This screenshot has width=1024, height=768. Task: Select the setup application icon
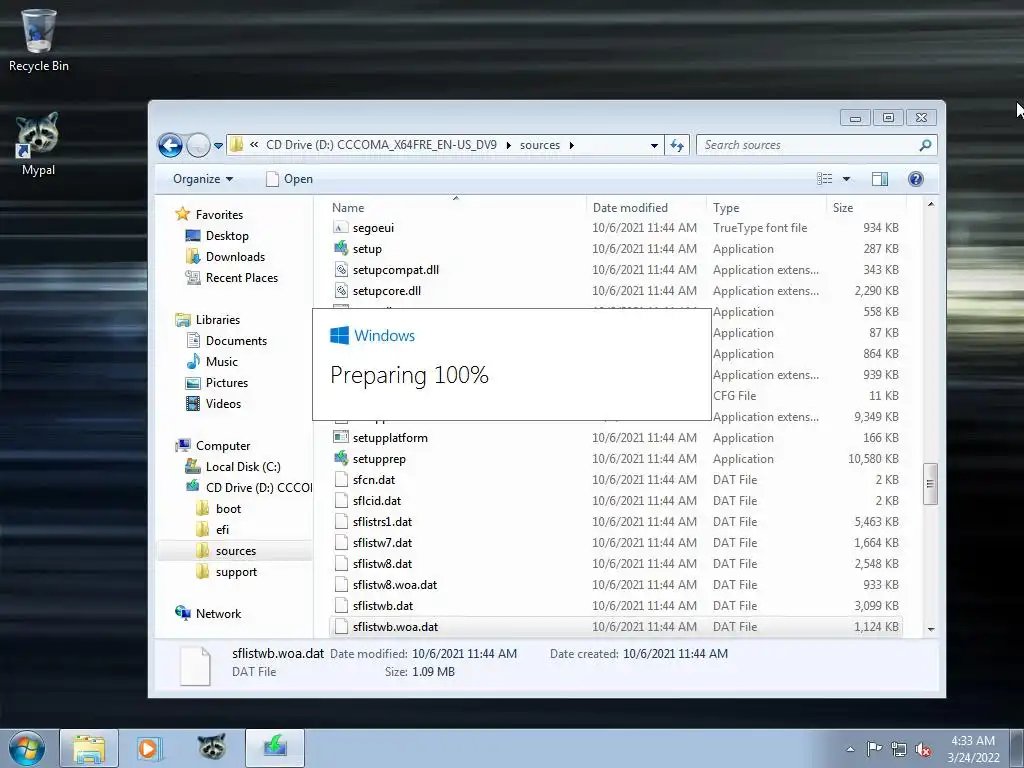pos(340,248)
